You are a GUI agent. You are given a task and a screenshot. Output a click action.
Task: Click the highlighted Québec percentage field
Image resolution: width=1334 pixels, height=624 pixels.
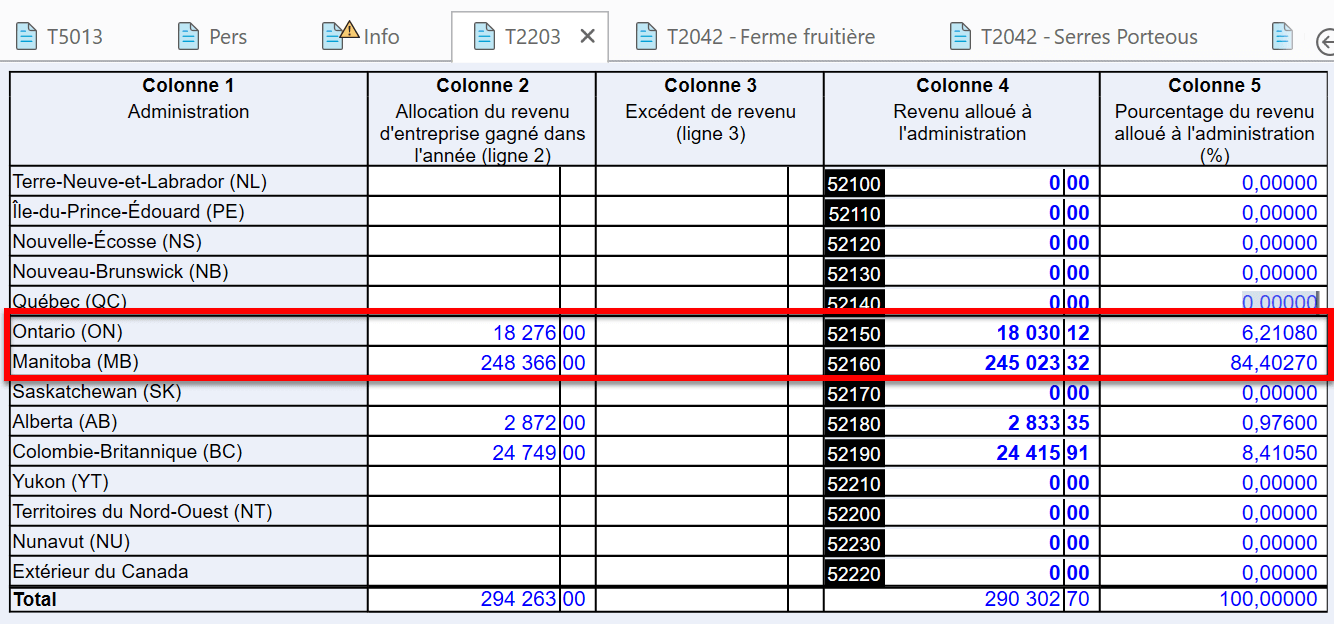1279,302
